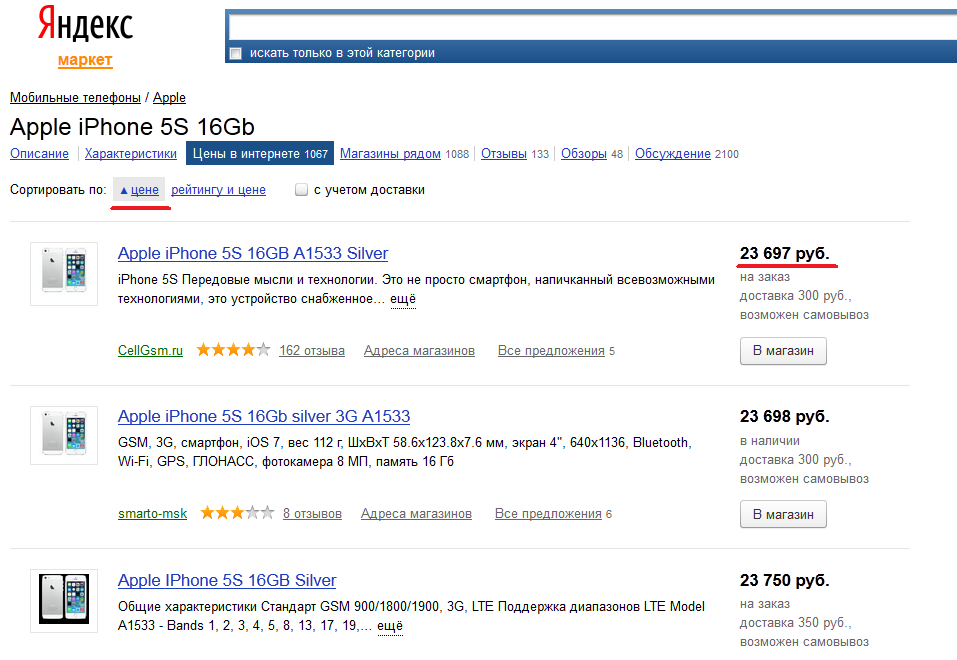Open the Обзоры tab
Viewport: 957px width, 660px height.
[x=583, y=154]
